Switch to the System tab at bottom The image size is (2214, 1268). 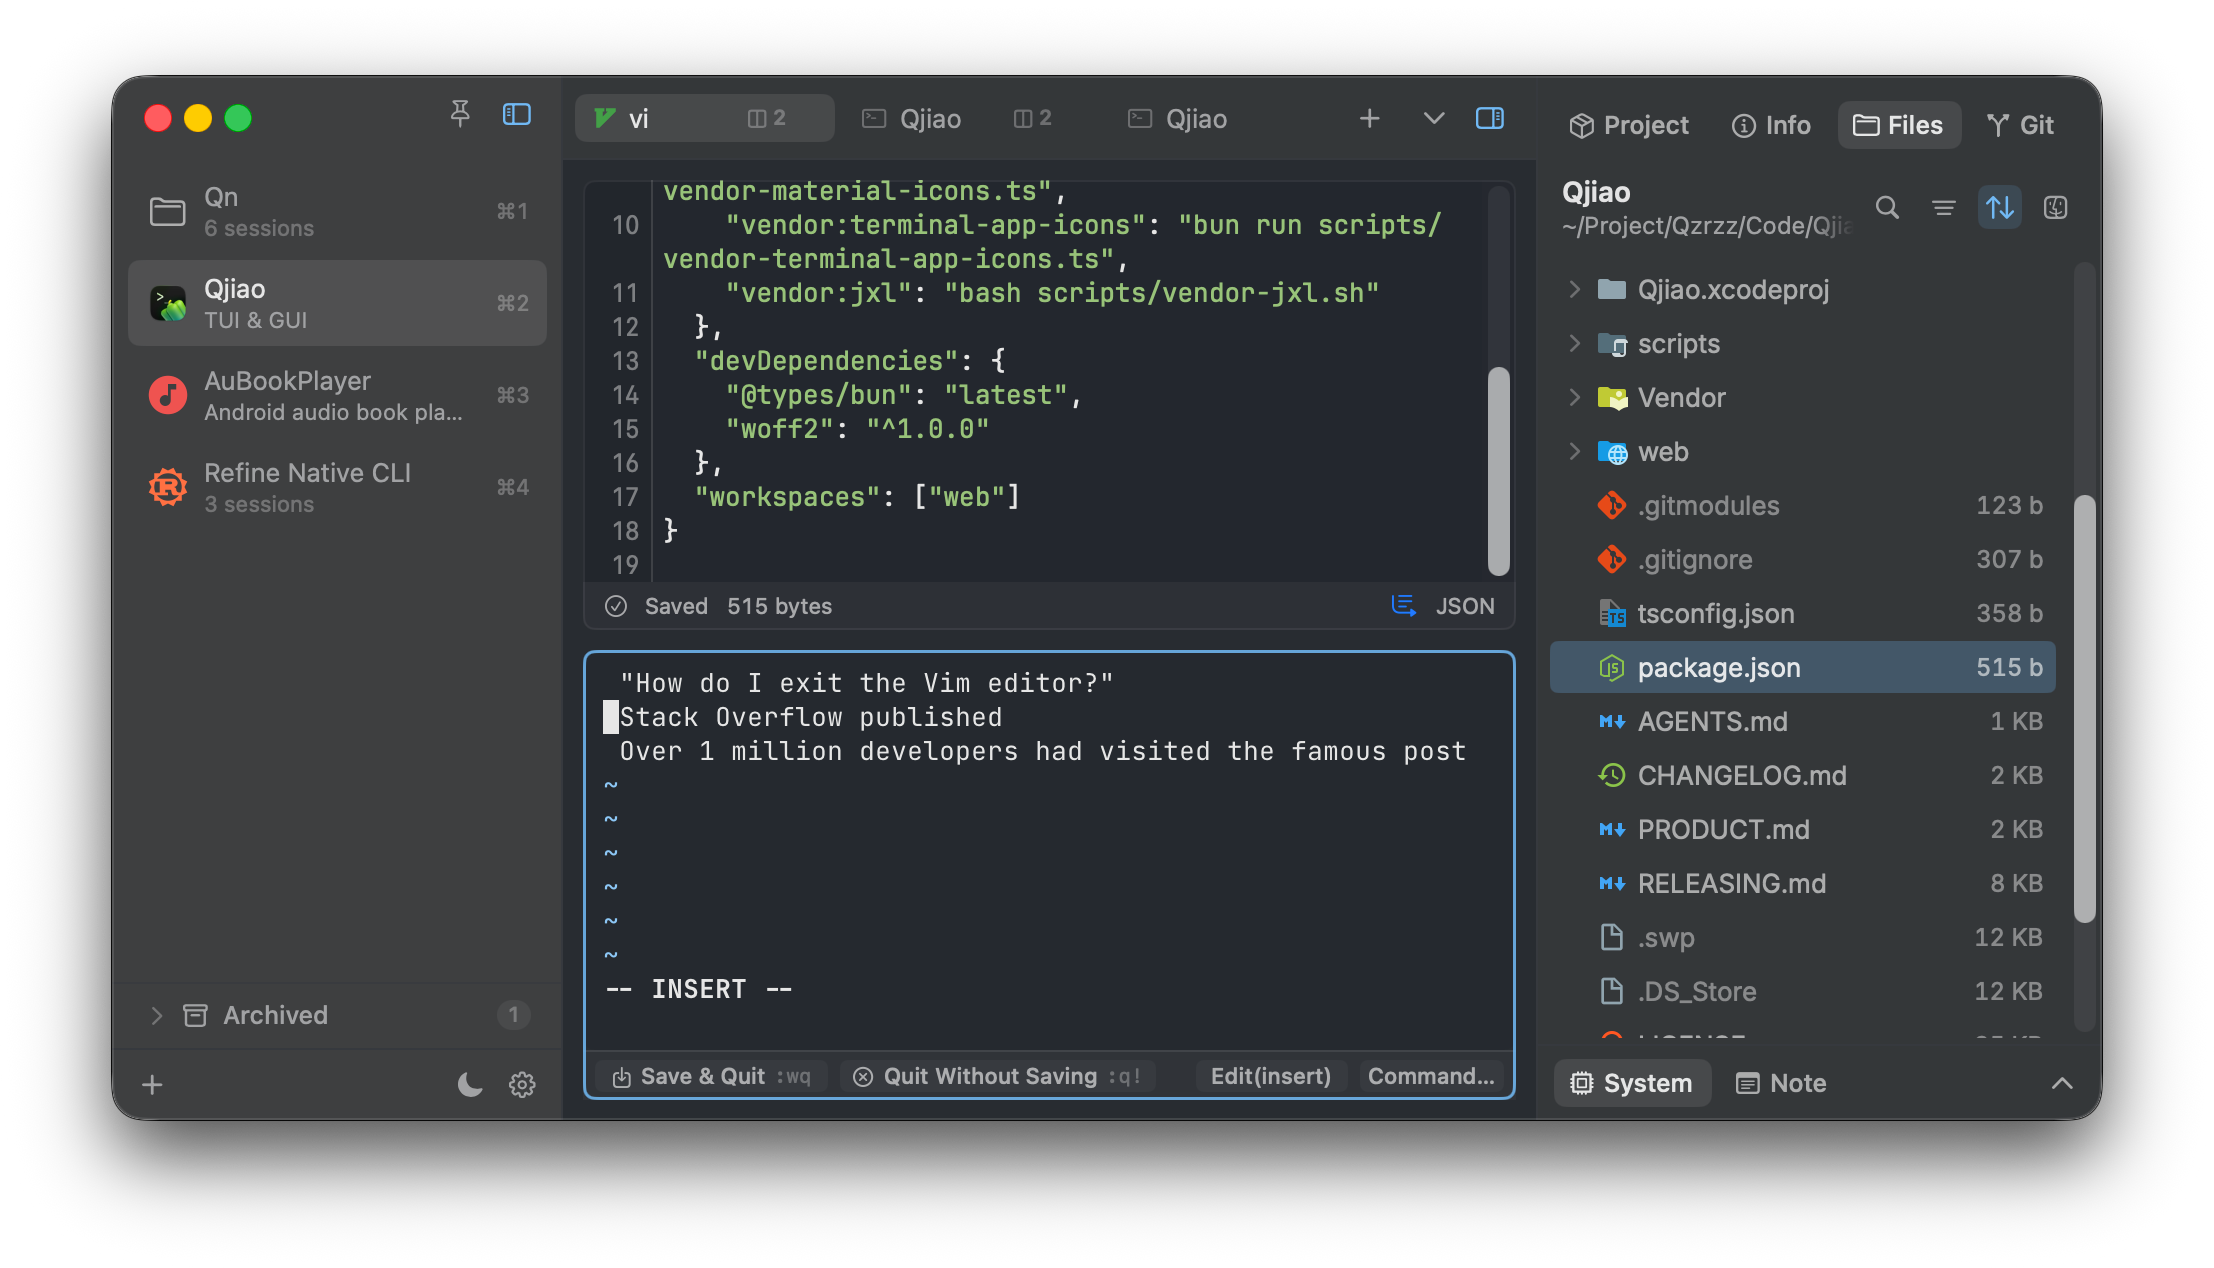[1632, 1083]
